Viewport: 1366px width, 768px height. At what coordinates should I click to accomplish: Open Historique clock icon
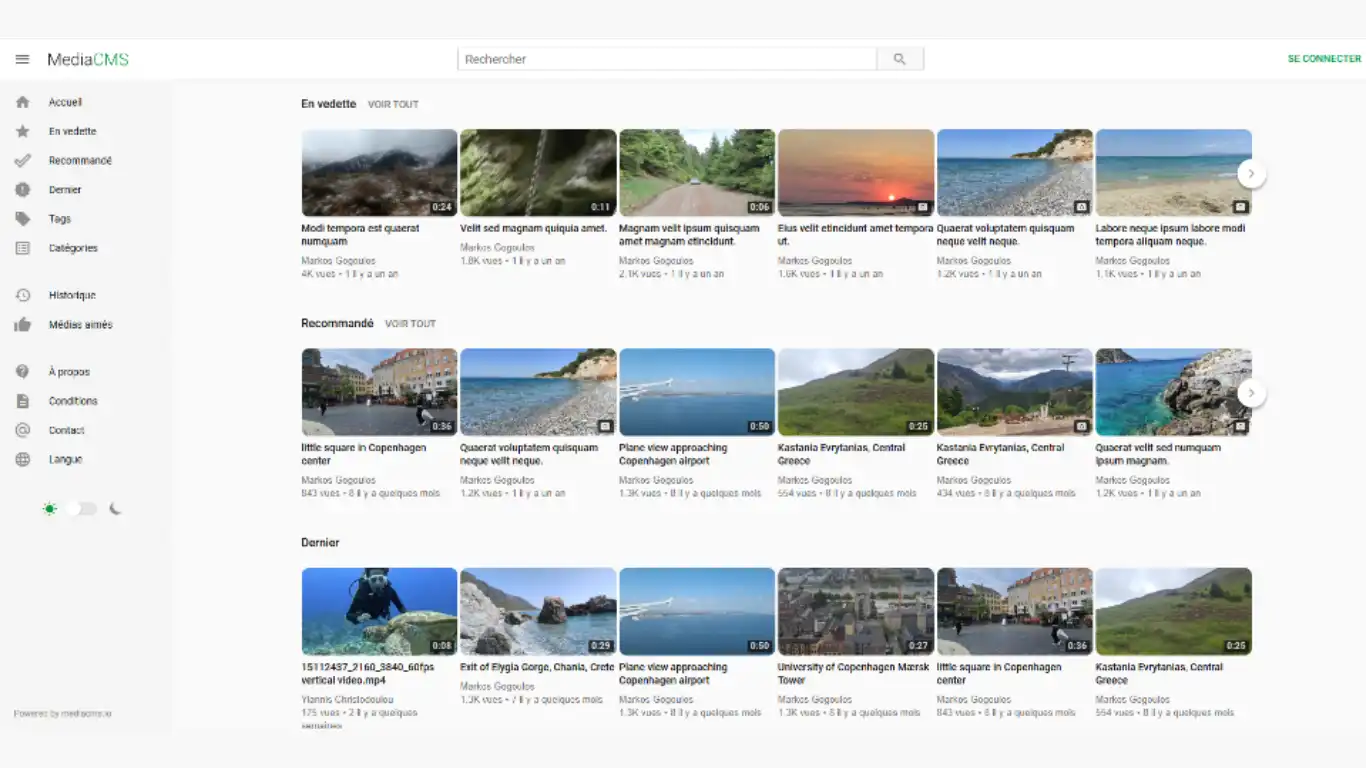click(x=23, y=295)
